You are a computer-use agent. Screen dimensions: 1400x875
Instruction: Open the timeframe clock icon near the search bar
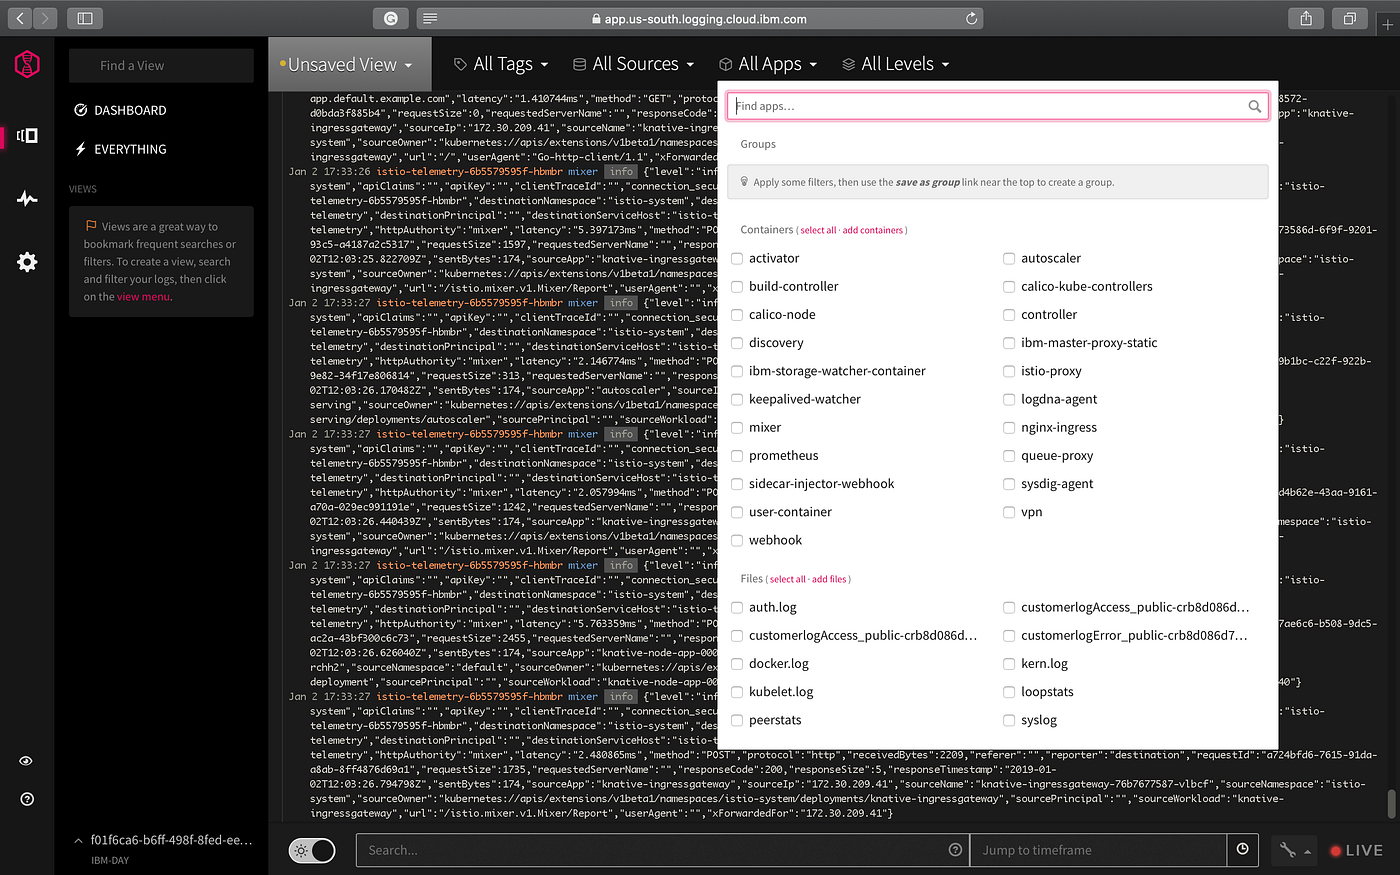[x=1242, y=849]
